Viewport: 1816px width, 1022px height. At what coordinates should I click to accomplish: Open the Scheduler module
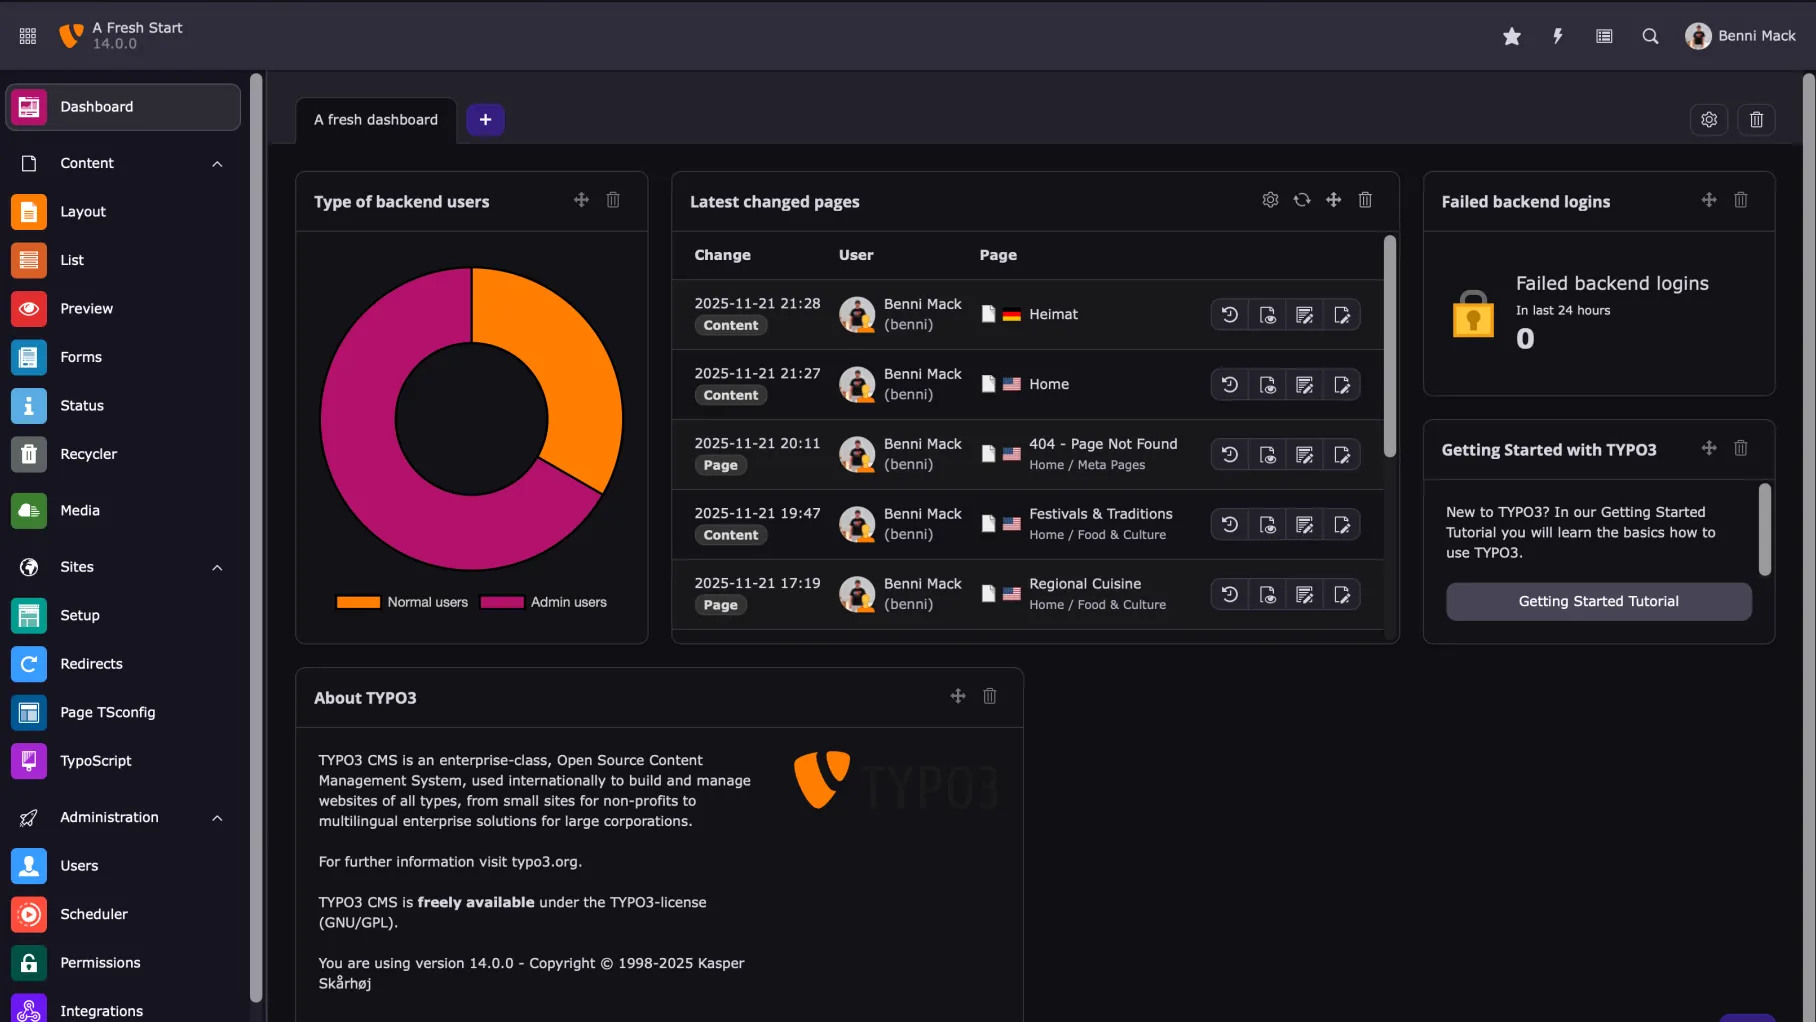pyautogui.click(x=93, y=913)
